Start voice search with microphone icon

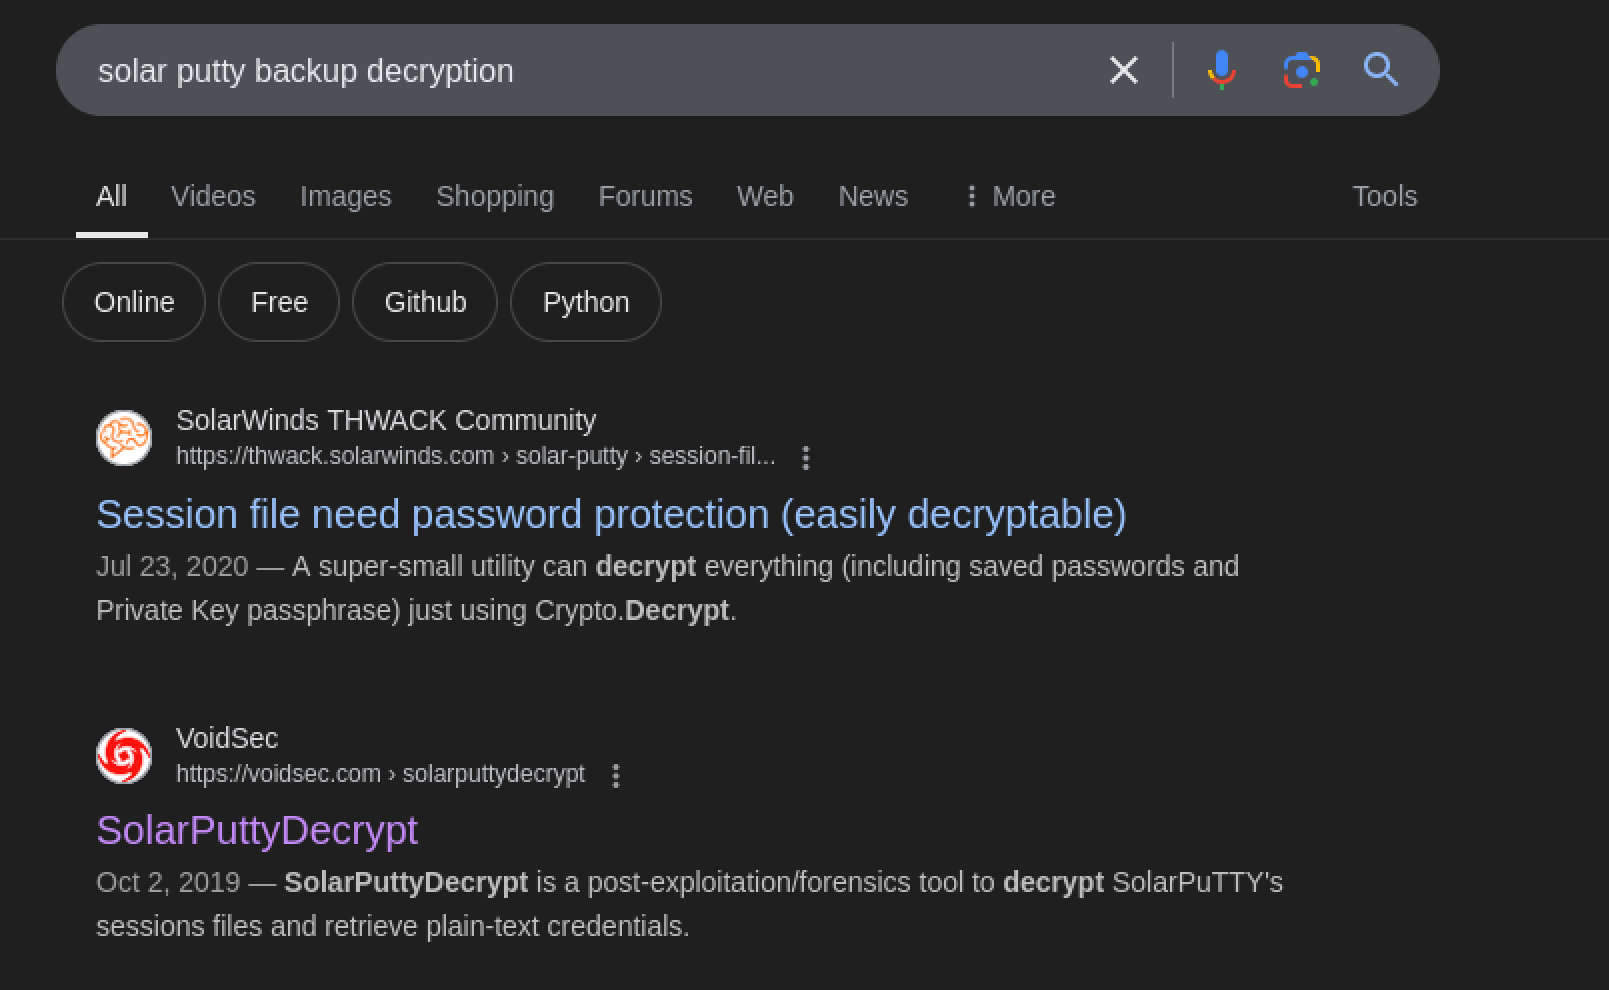coord(1221,70)
